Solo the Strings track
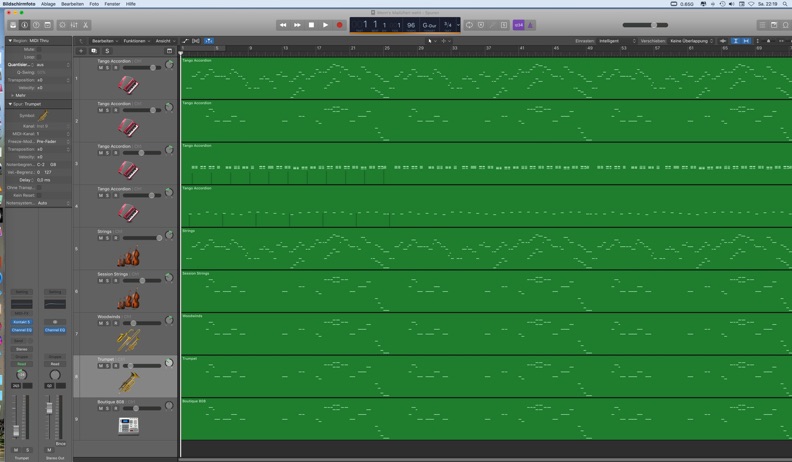 108,238
